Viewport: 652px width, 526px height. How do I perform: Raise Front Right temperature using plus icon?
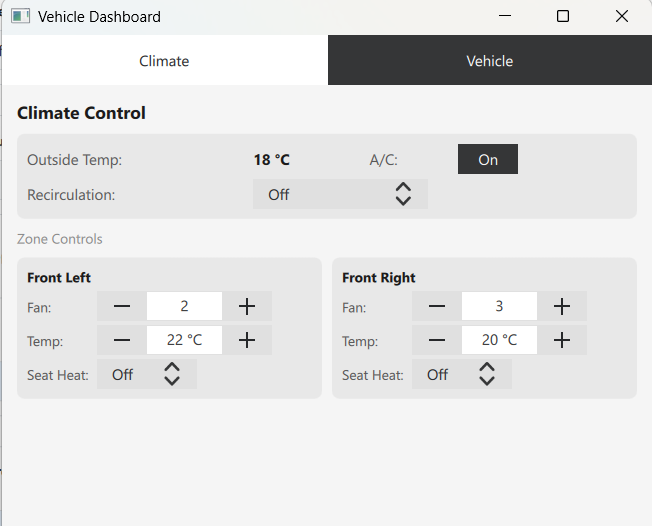(562, 340)
